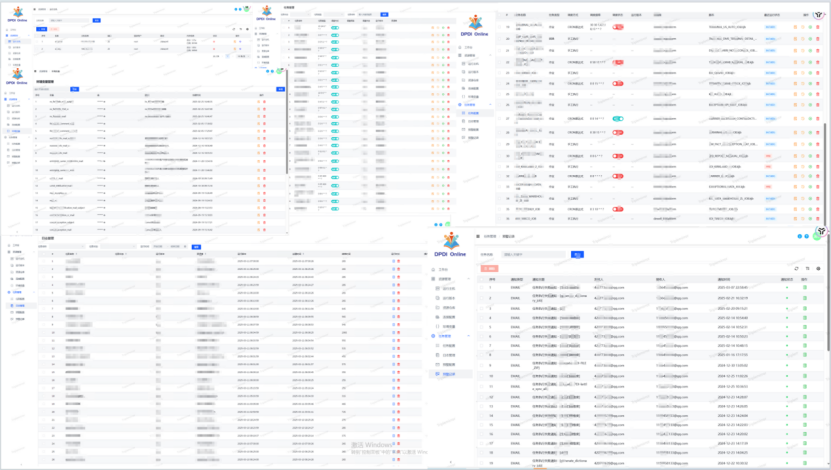Select the highlighted sidebar item beside the red-switch job table
The height and width of the screenshot is (470, 831).
tap(475, 113)
